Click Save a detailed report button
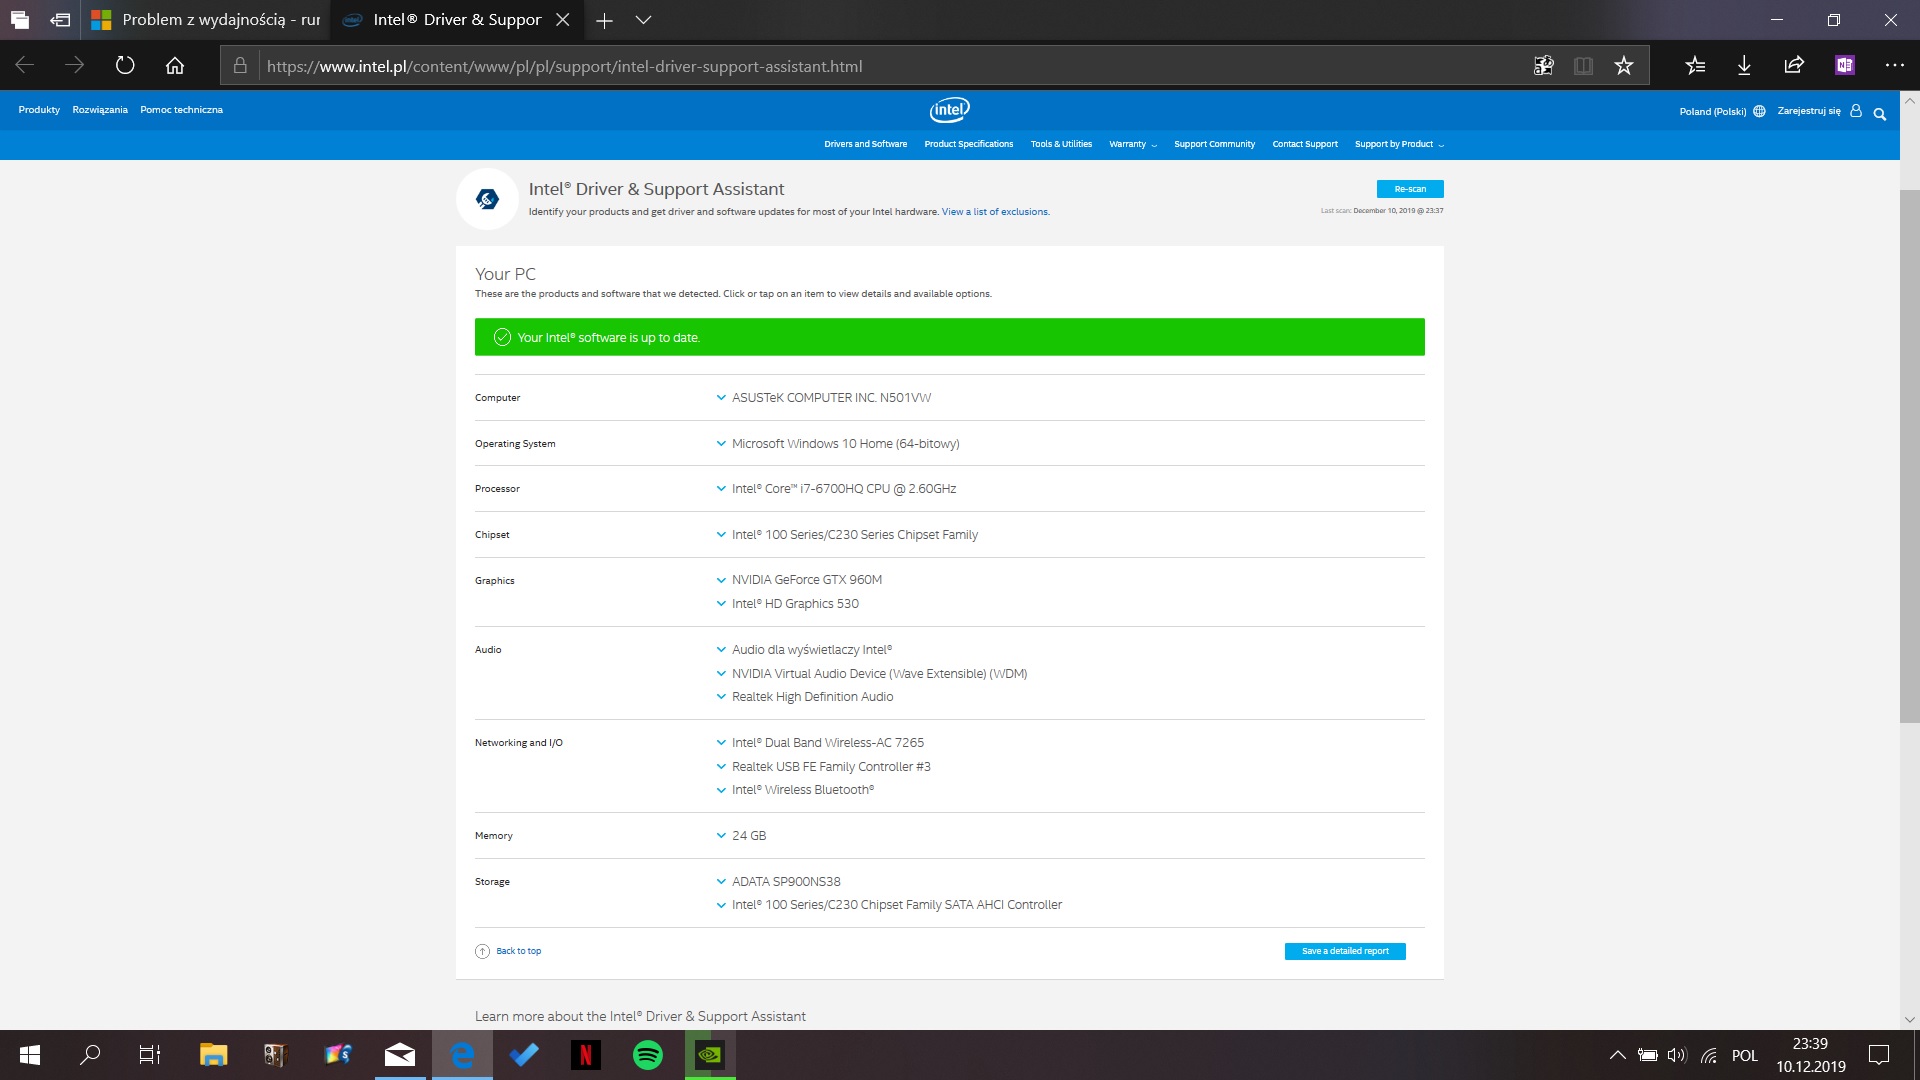 [x=1344, y=951]
